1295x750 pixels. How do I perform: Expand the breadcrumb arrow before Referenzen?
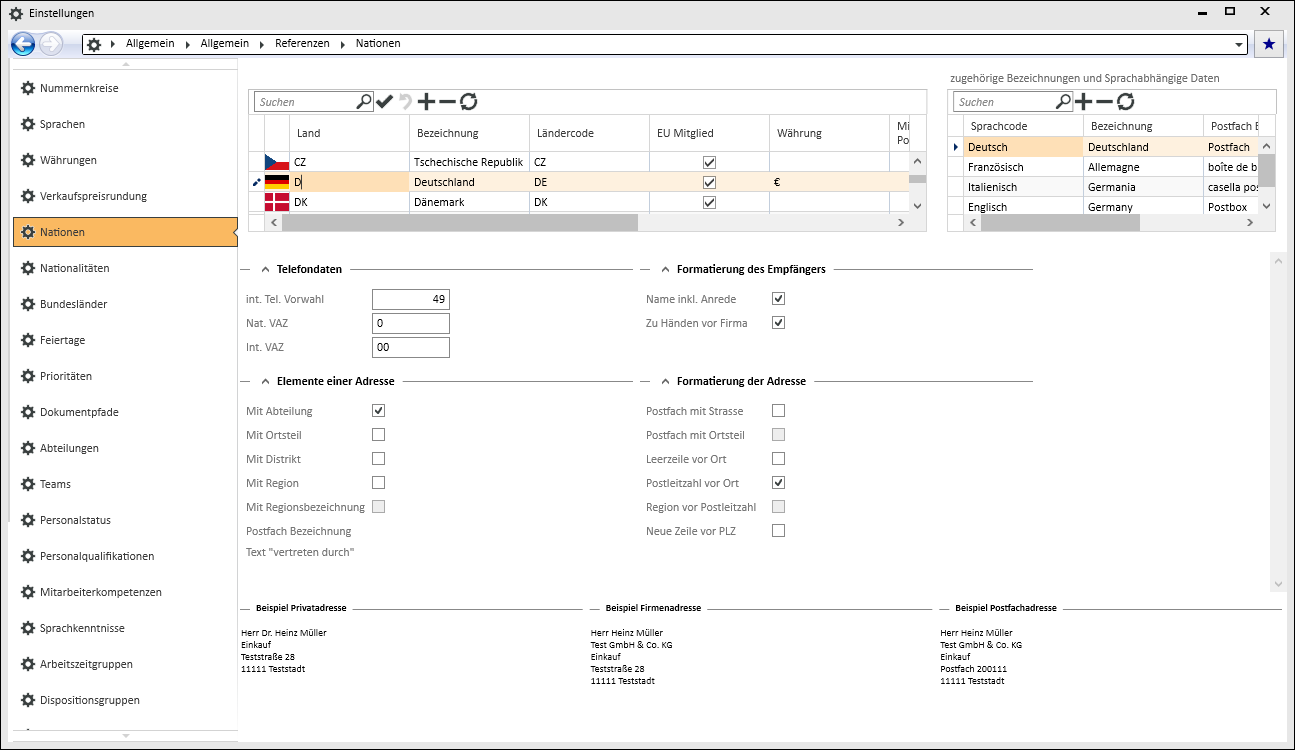263,44
